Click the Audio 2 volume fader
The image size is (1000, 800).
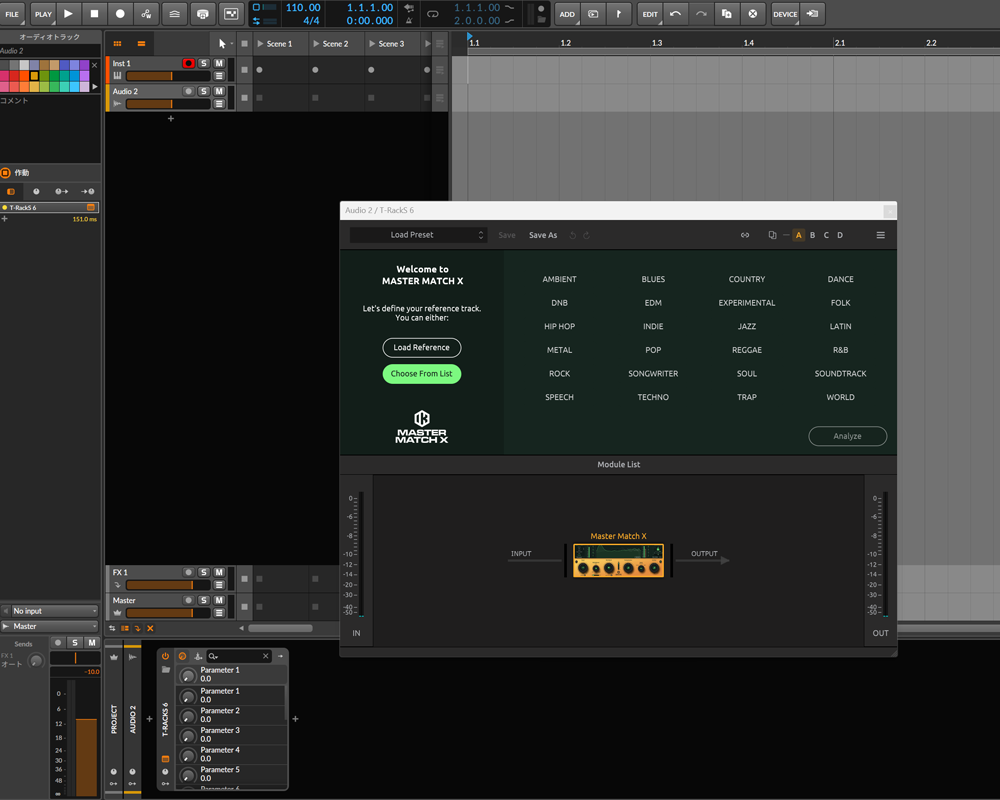pyautogui.click(x=168, y=104)
